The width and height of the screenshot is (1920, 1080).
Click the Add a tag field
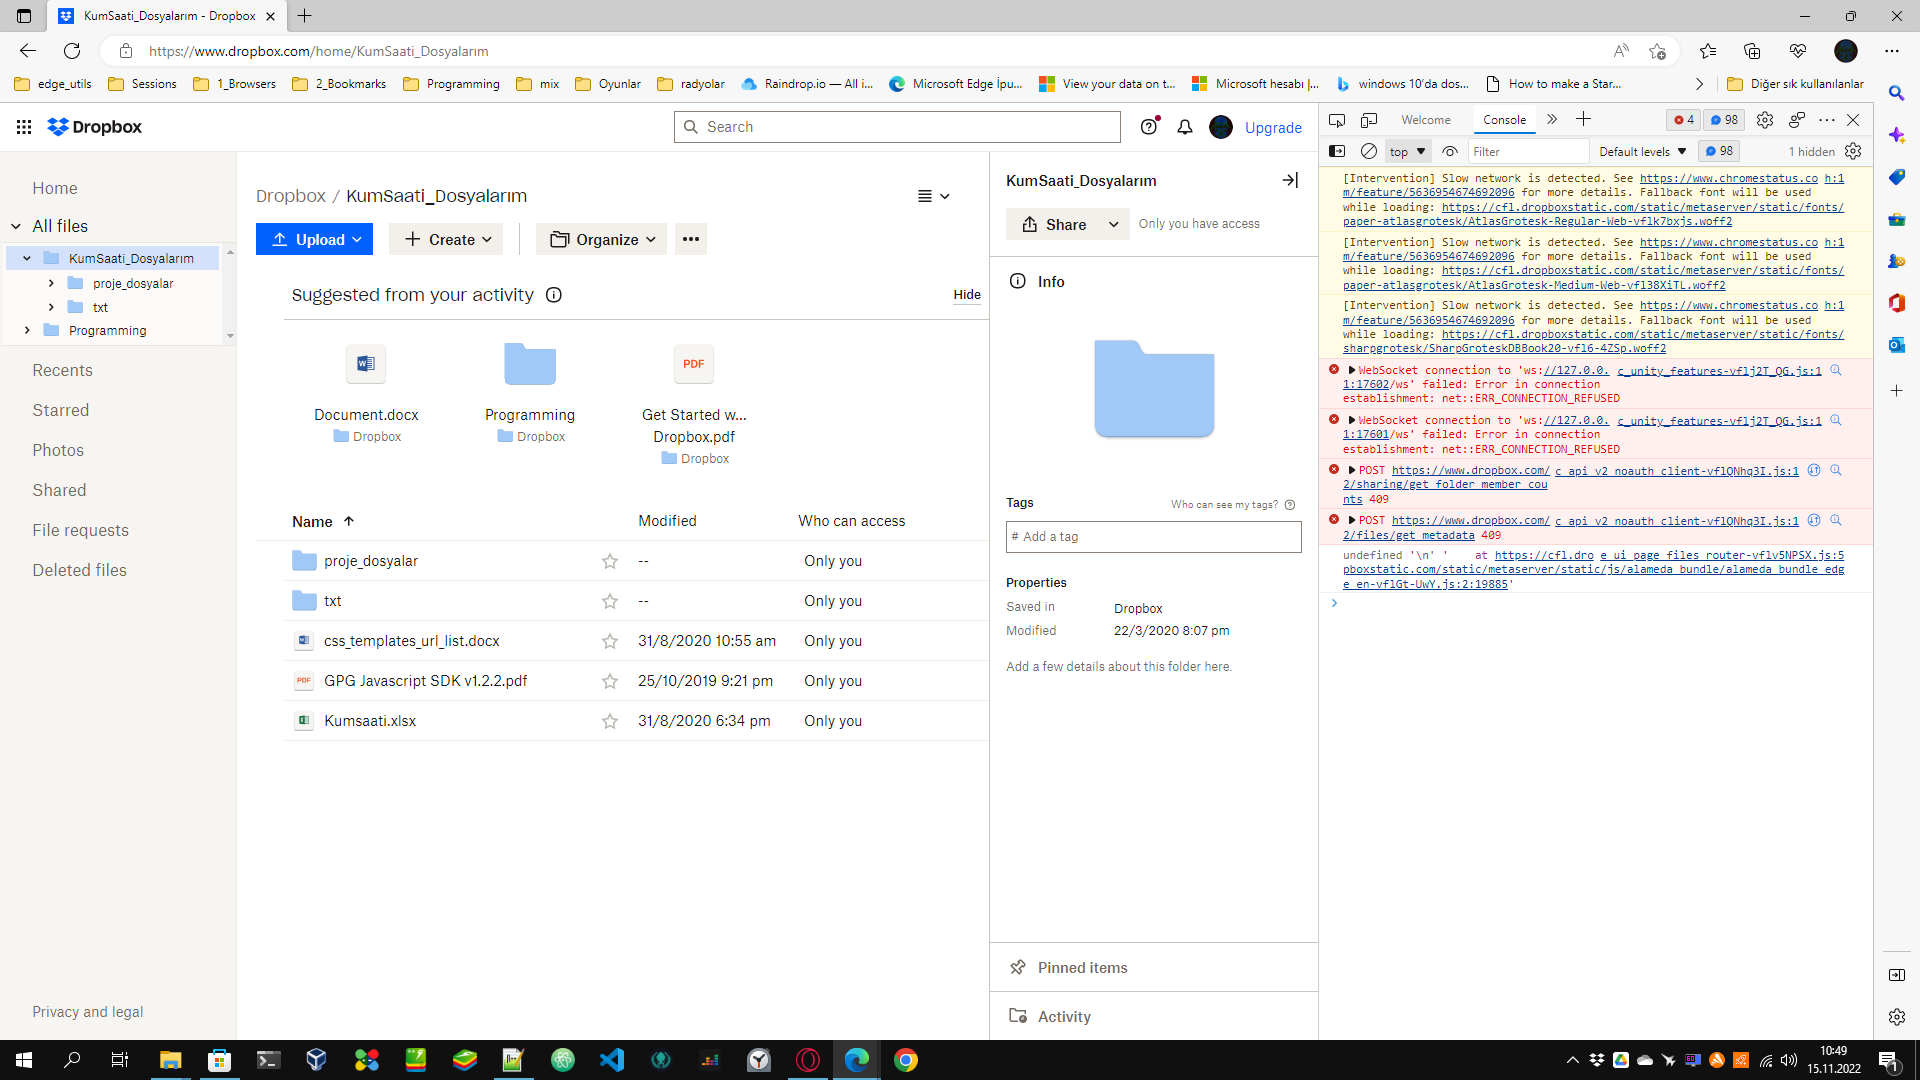tap(1153, 537)
